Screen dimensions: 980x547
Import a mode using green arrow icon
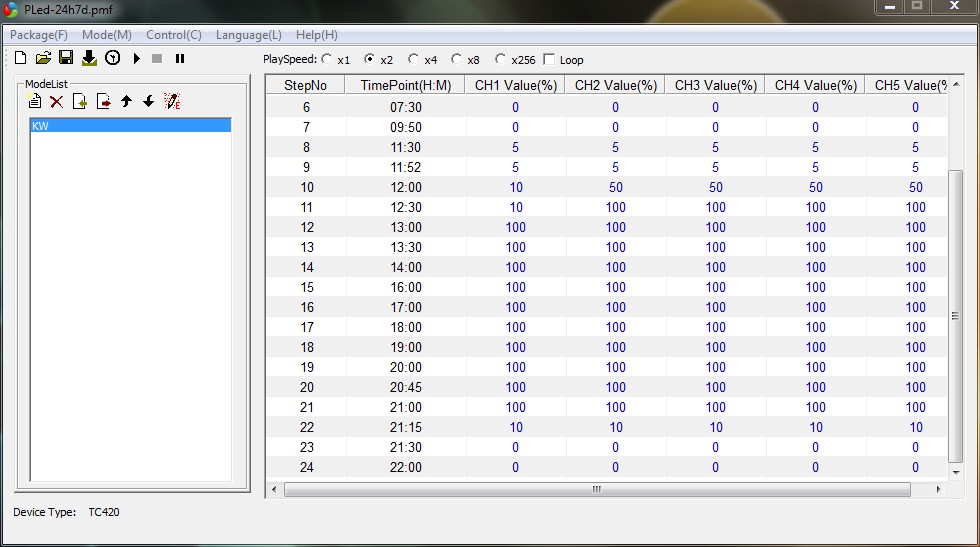pyautogui.click(x=80, y=101)
